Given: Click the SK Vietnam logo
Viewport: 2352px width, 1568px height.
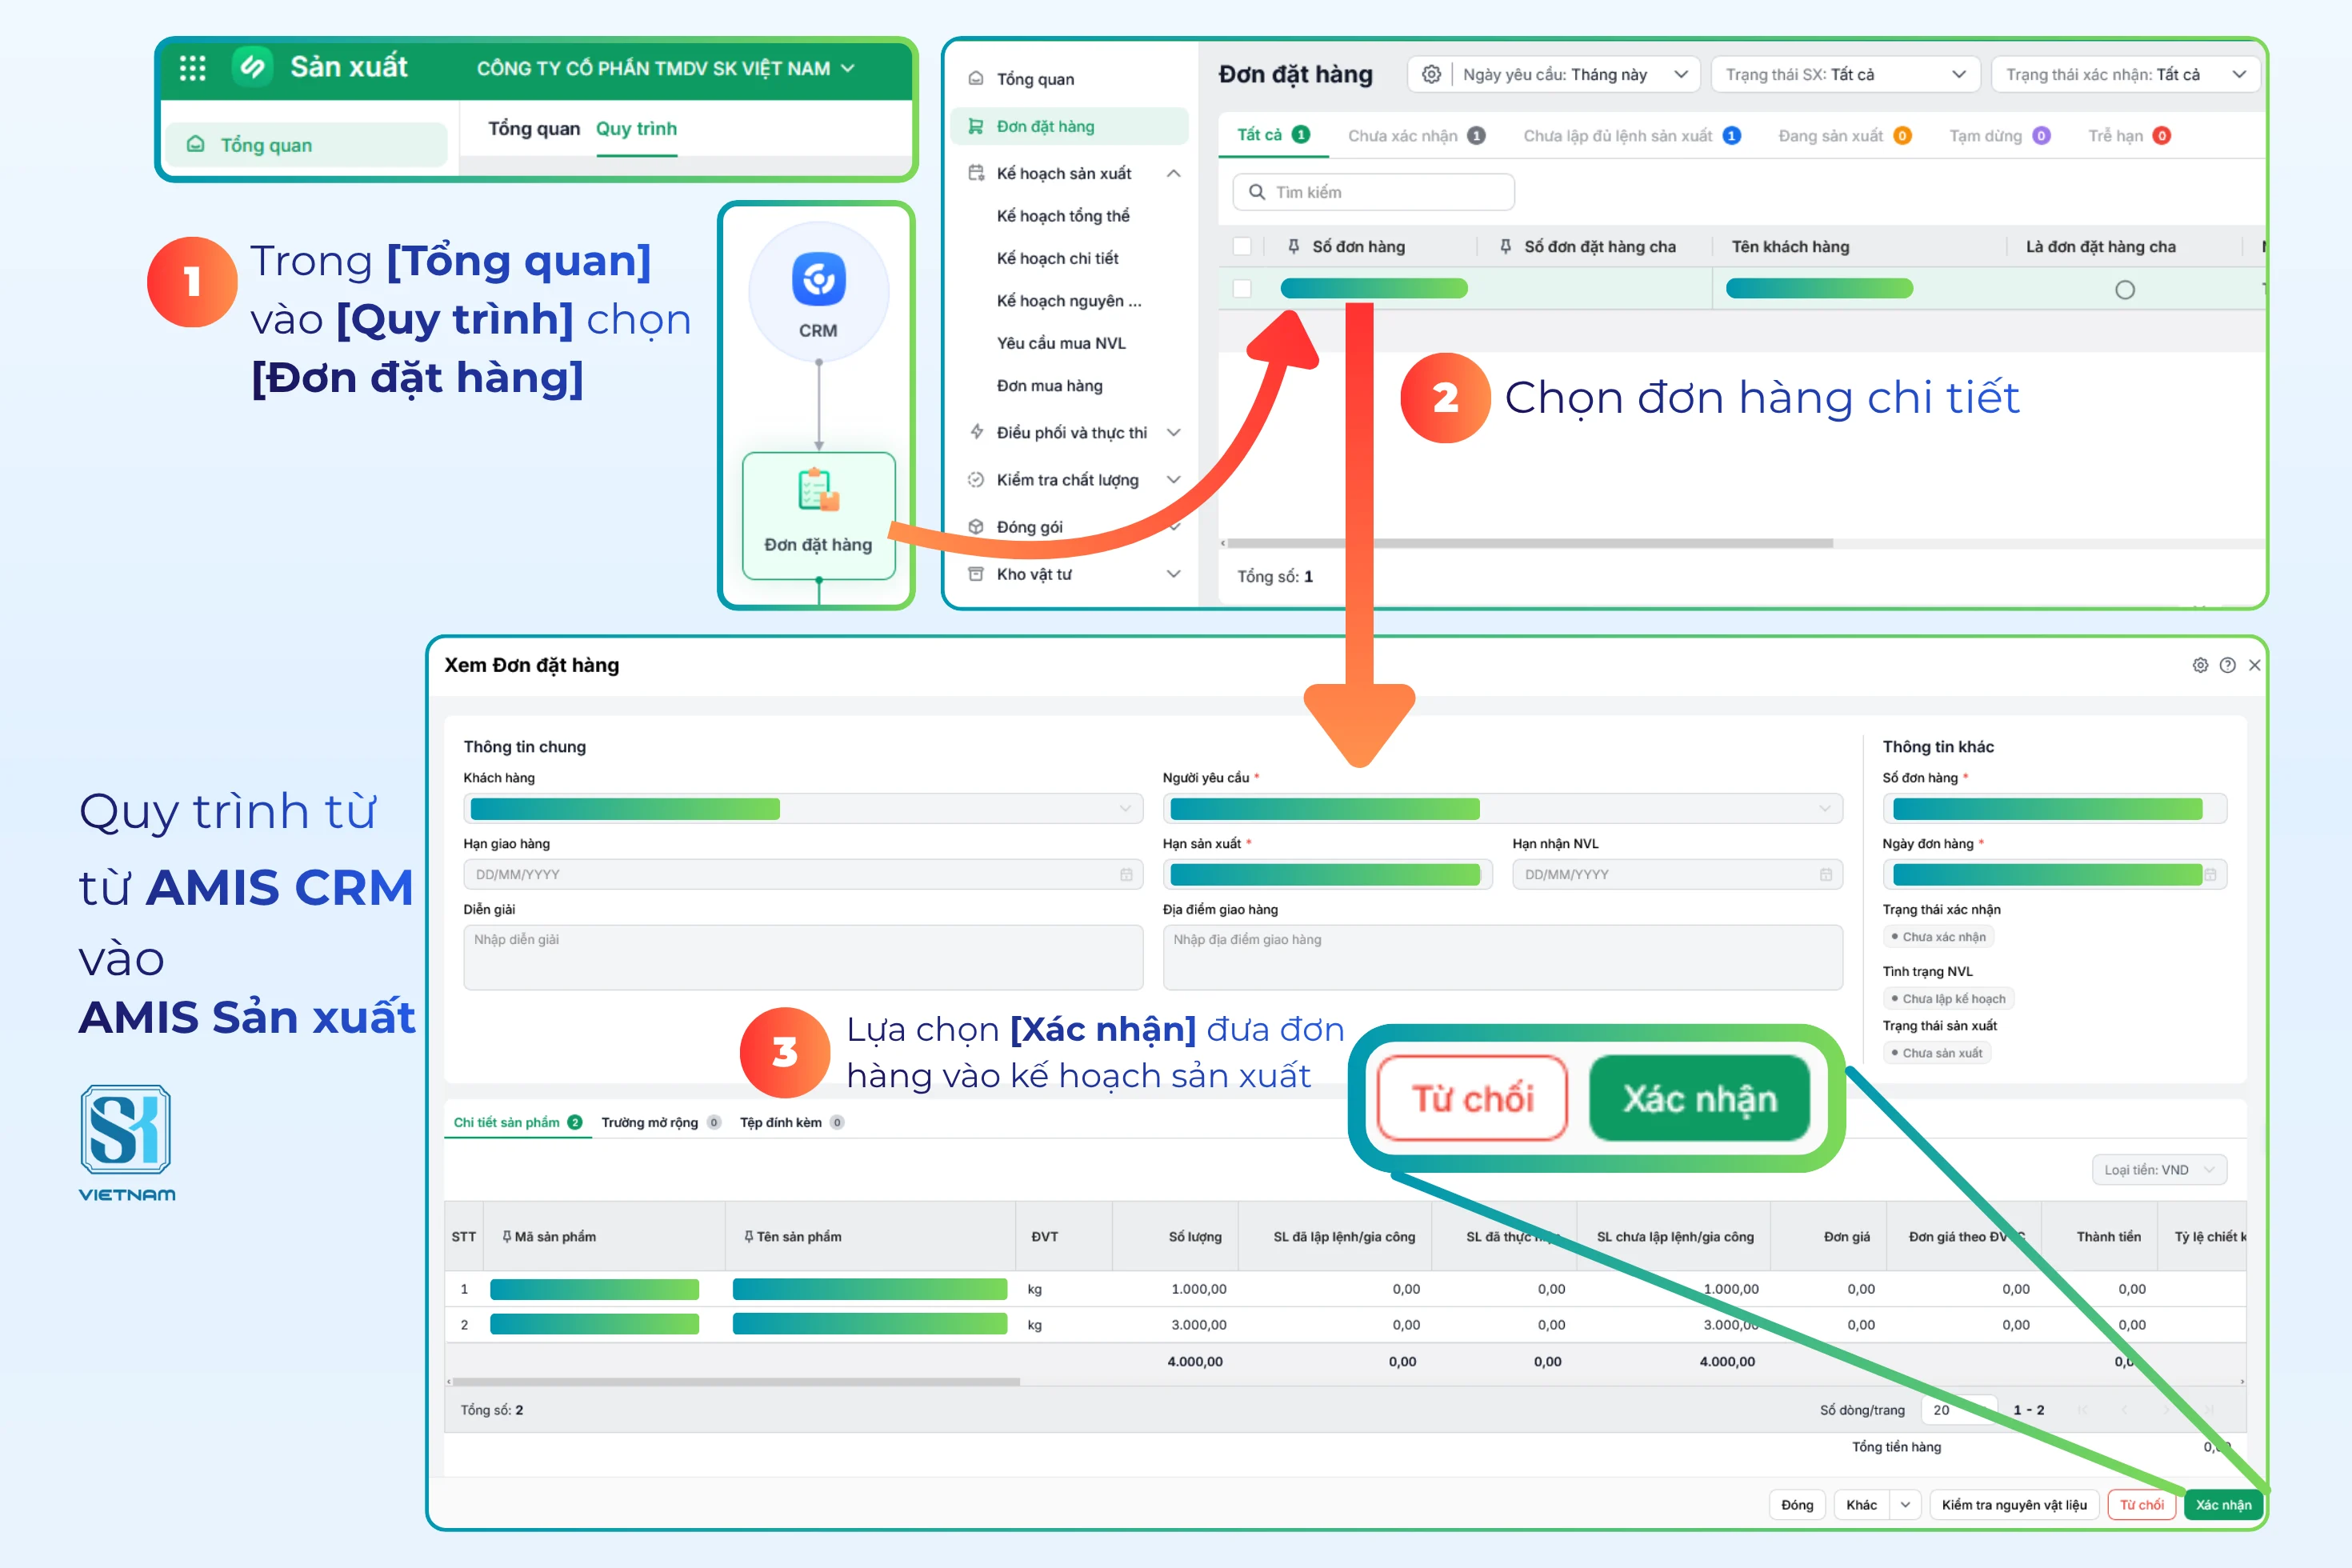Looking at the screenshot, I should click(x=126, y=1143).
